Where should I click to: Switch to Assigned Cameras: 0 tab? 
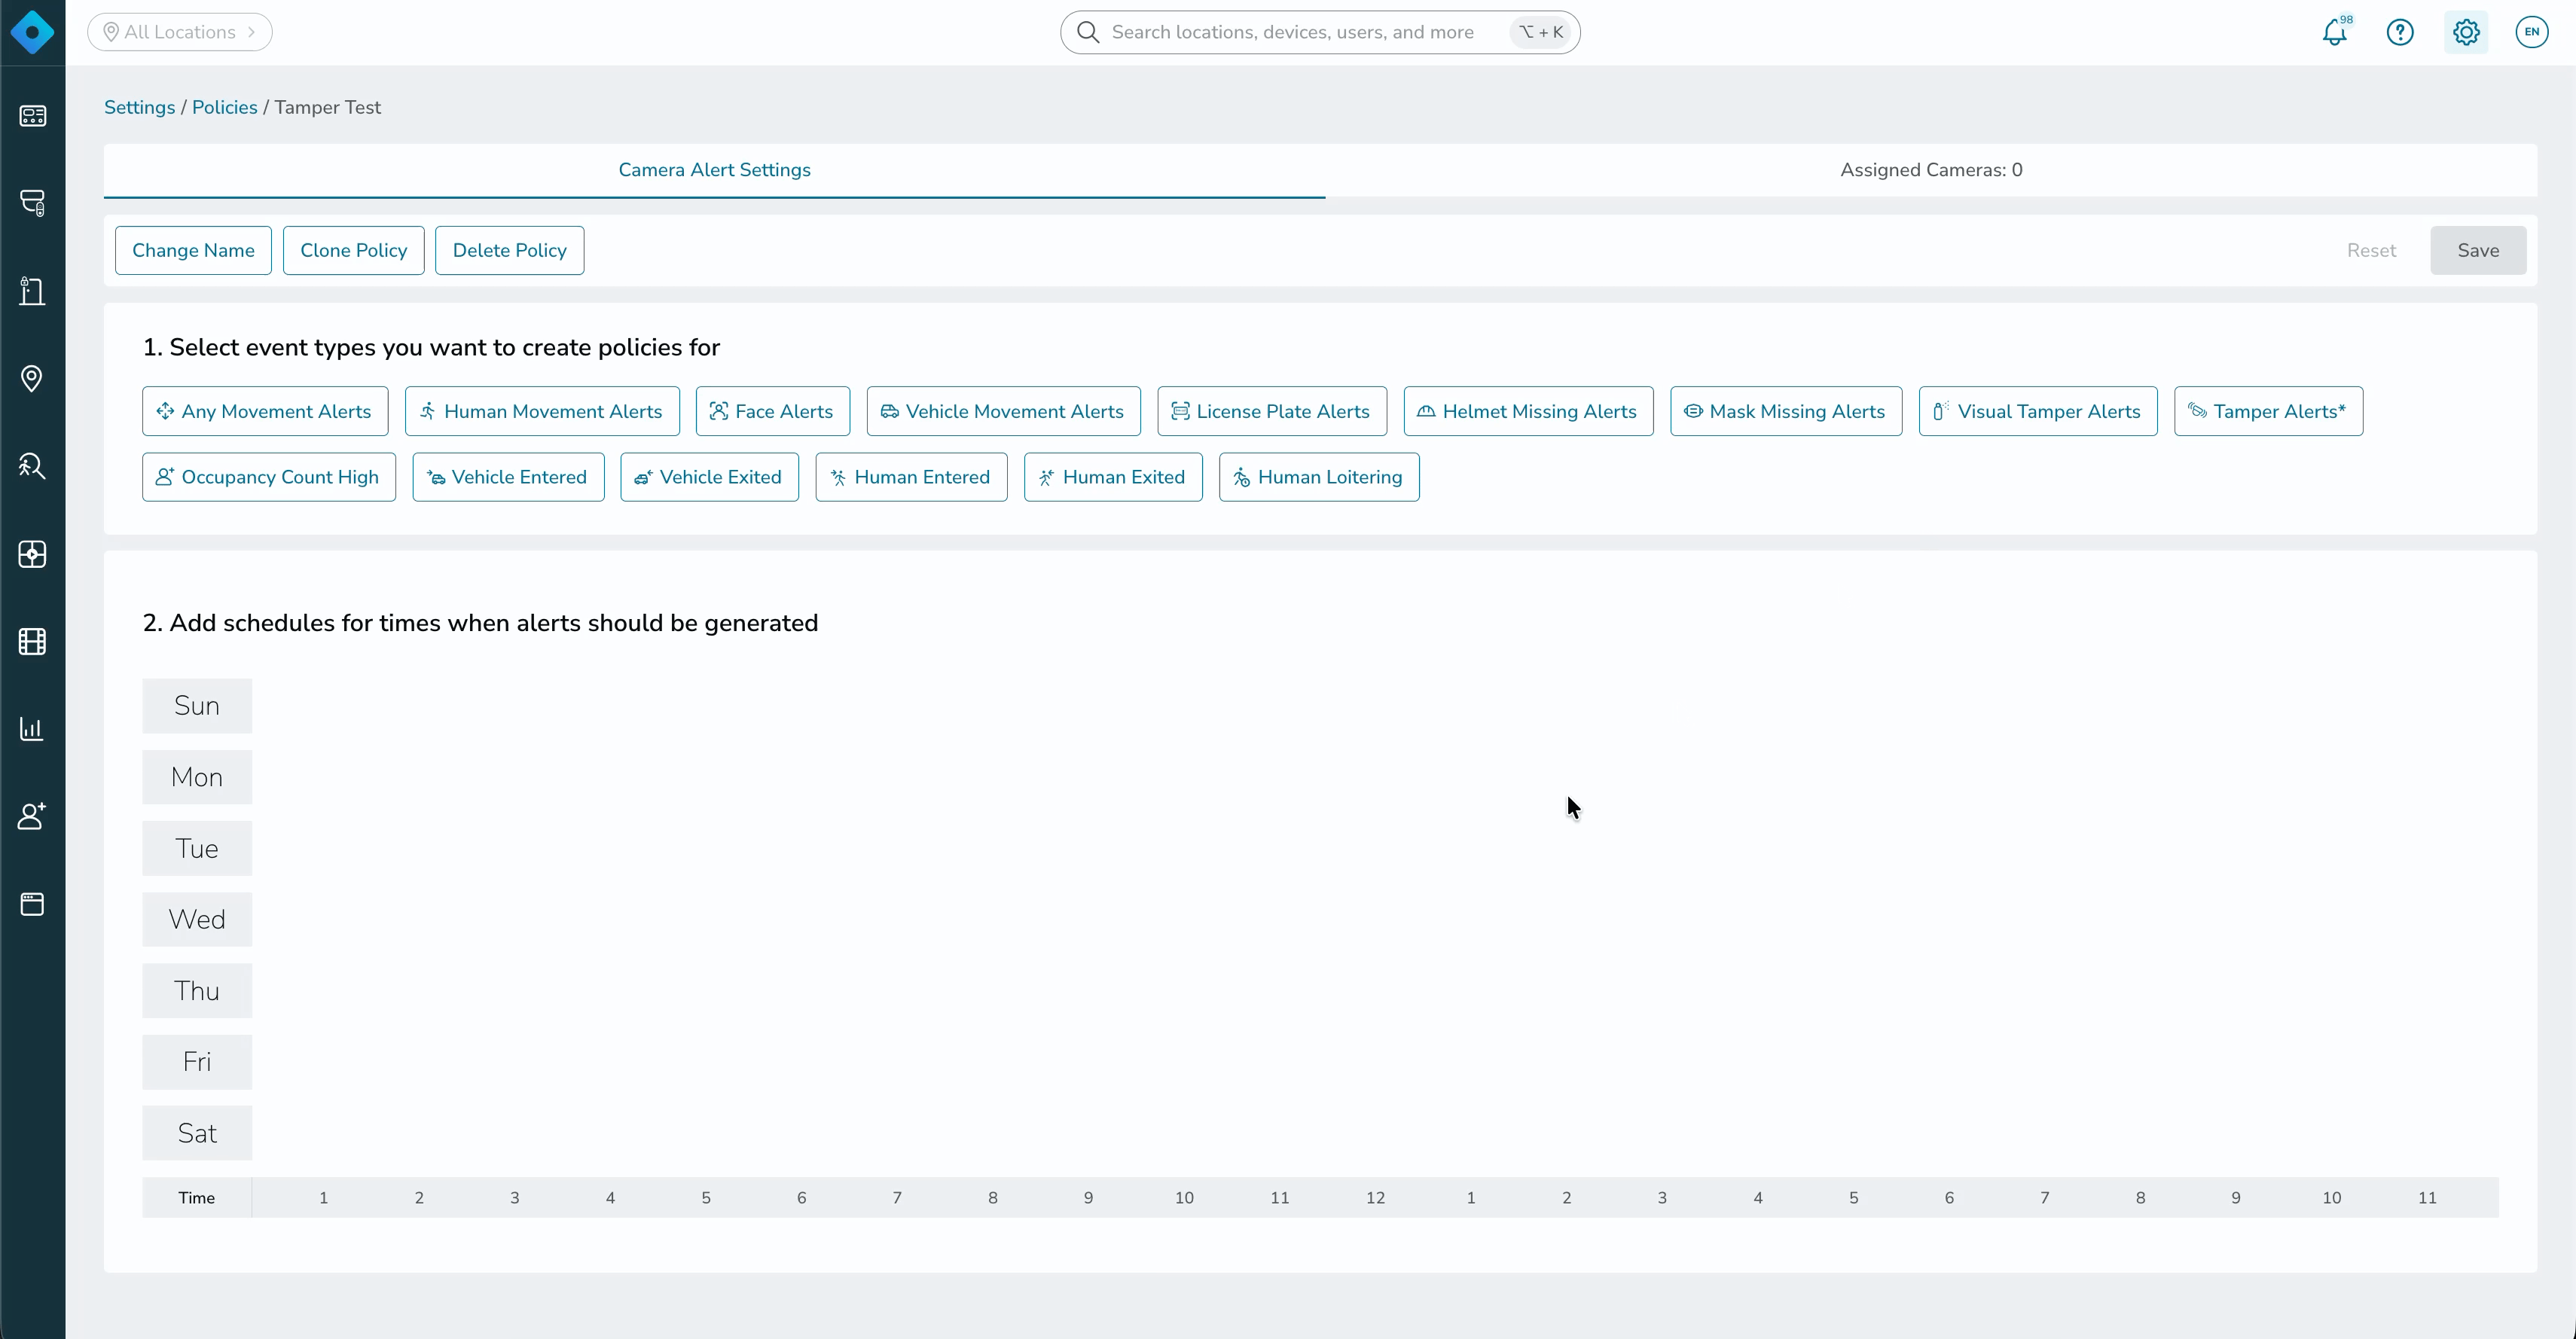click(x=1931, y=170)
